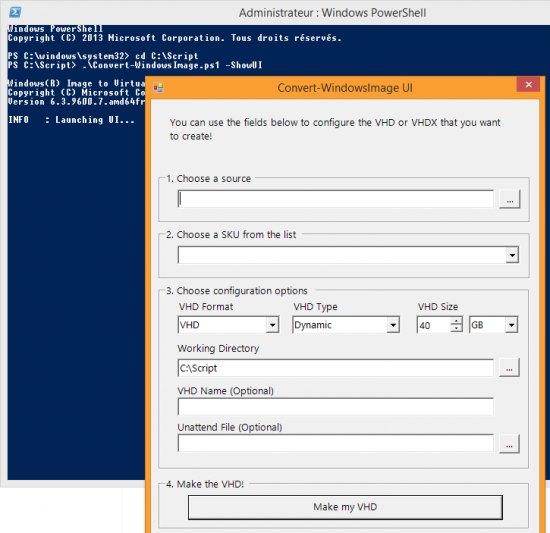The height and width of the screenshot is (533, 550).
Task: Click the Convert-WindowsImage UI title text
Action: [x=345, y=88]
